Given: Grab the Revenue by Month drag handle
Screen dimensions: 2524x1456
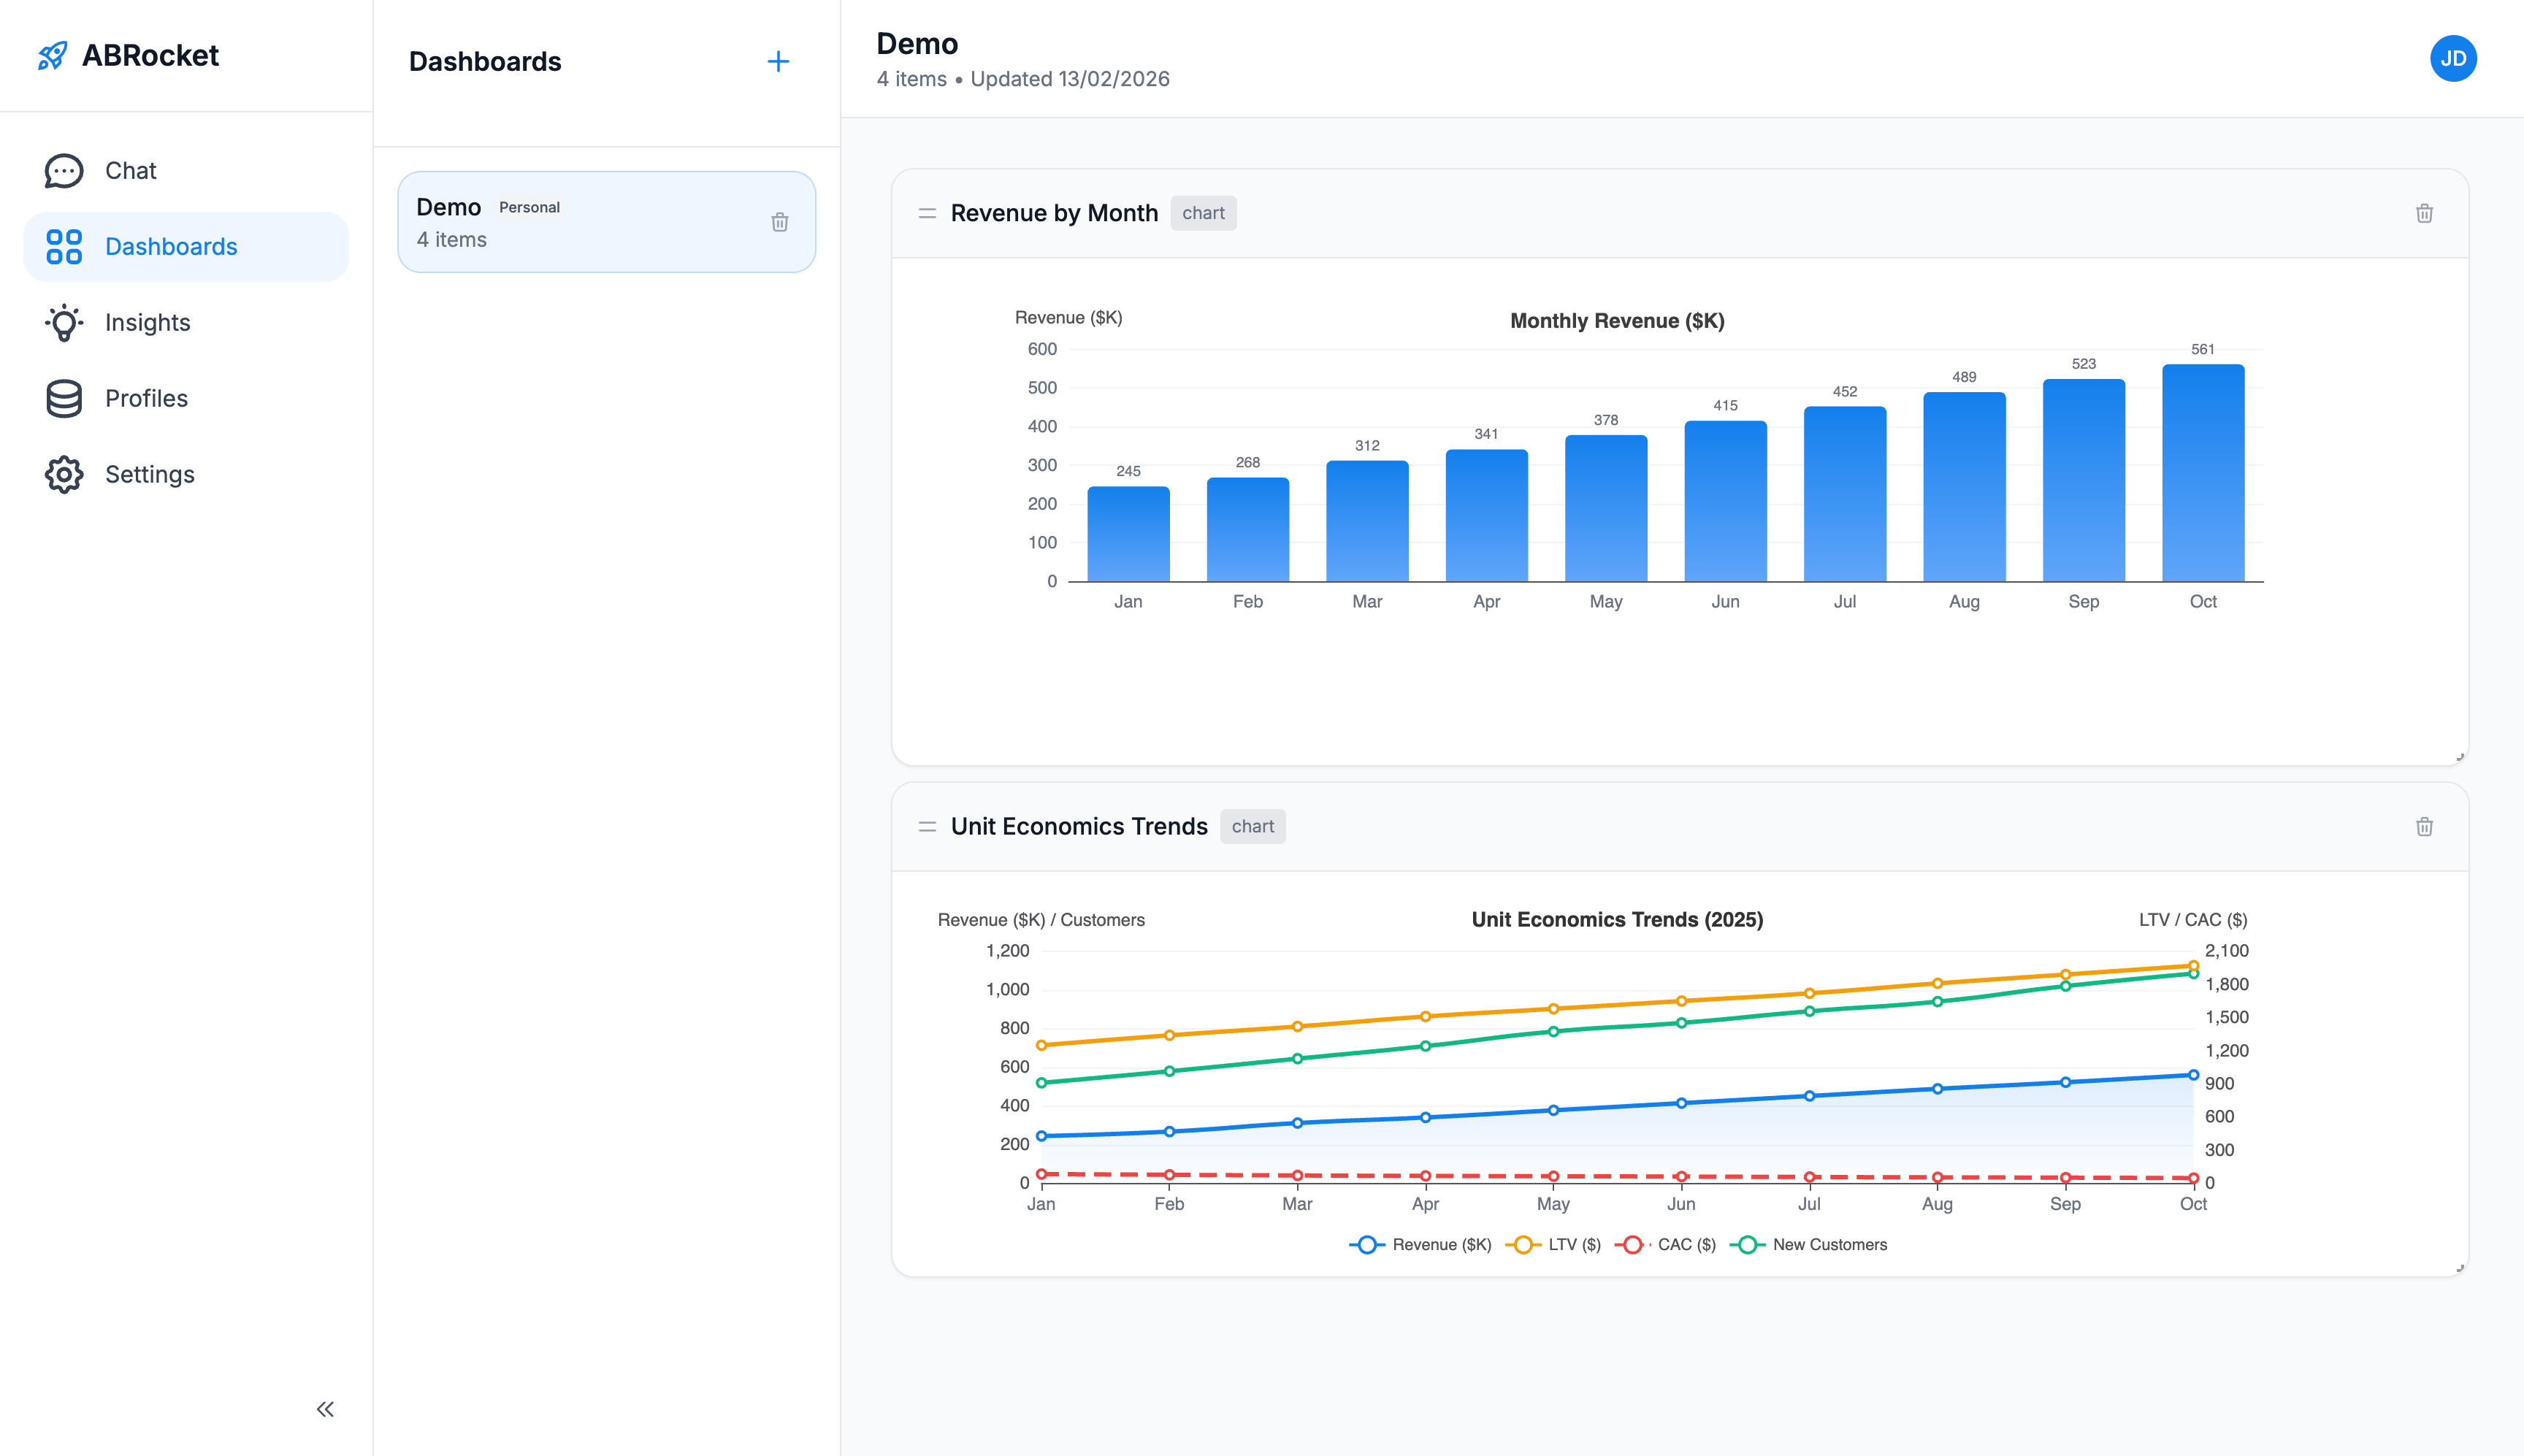Looking at the screenshot, I should coord(926,213).
